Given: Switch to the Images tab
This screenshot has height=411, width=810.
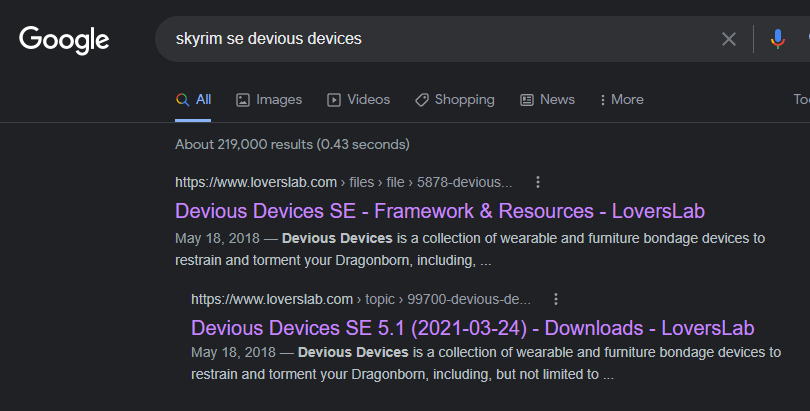Looking at the screenshot, I should [269, 100].
